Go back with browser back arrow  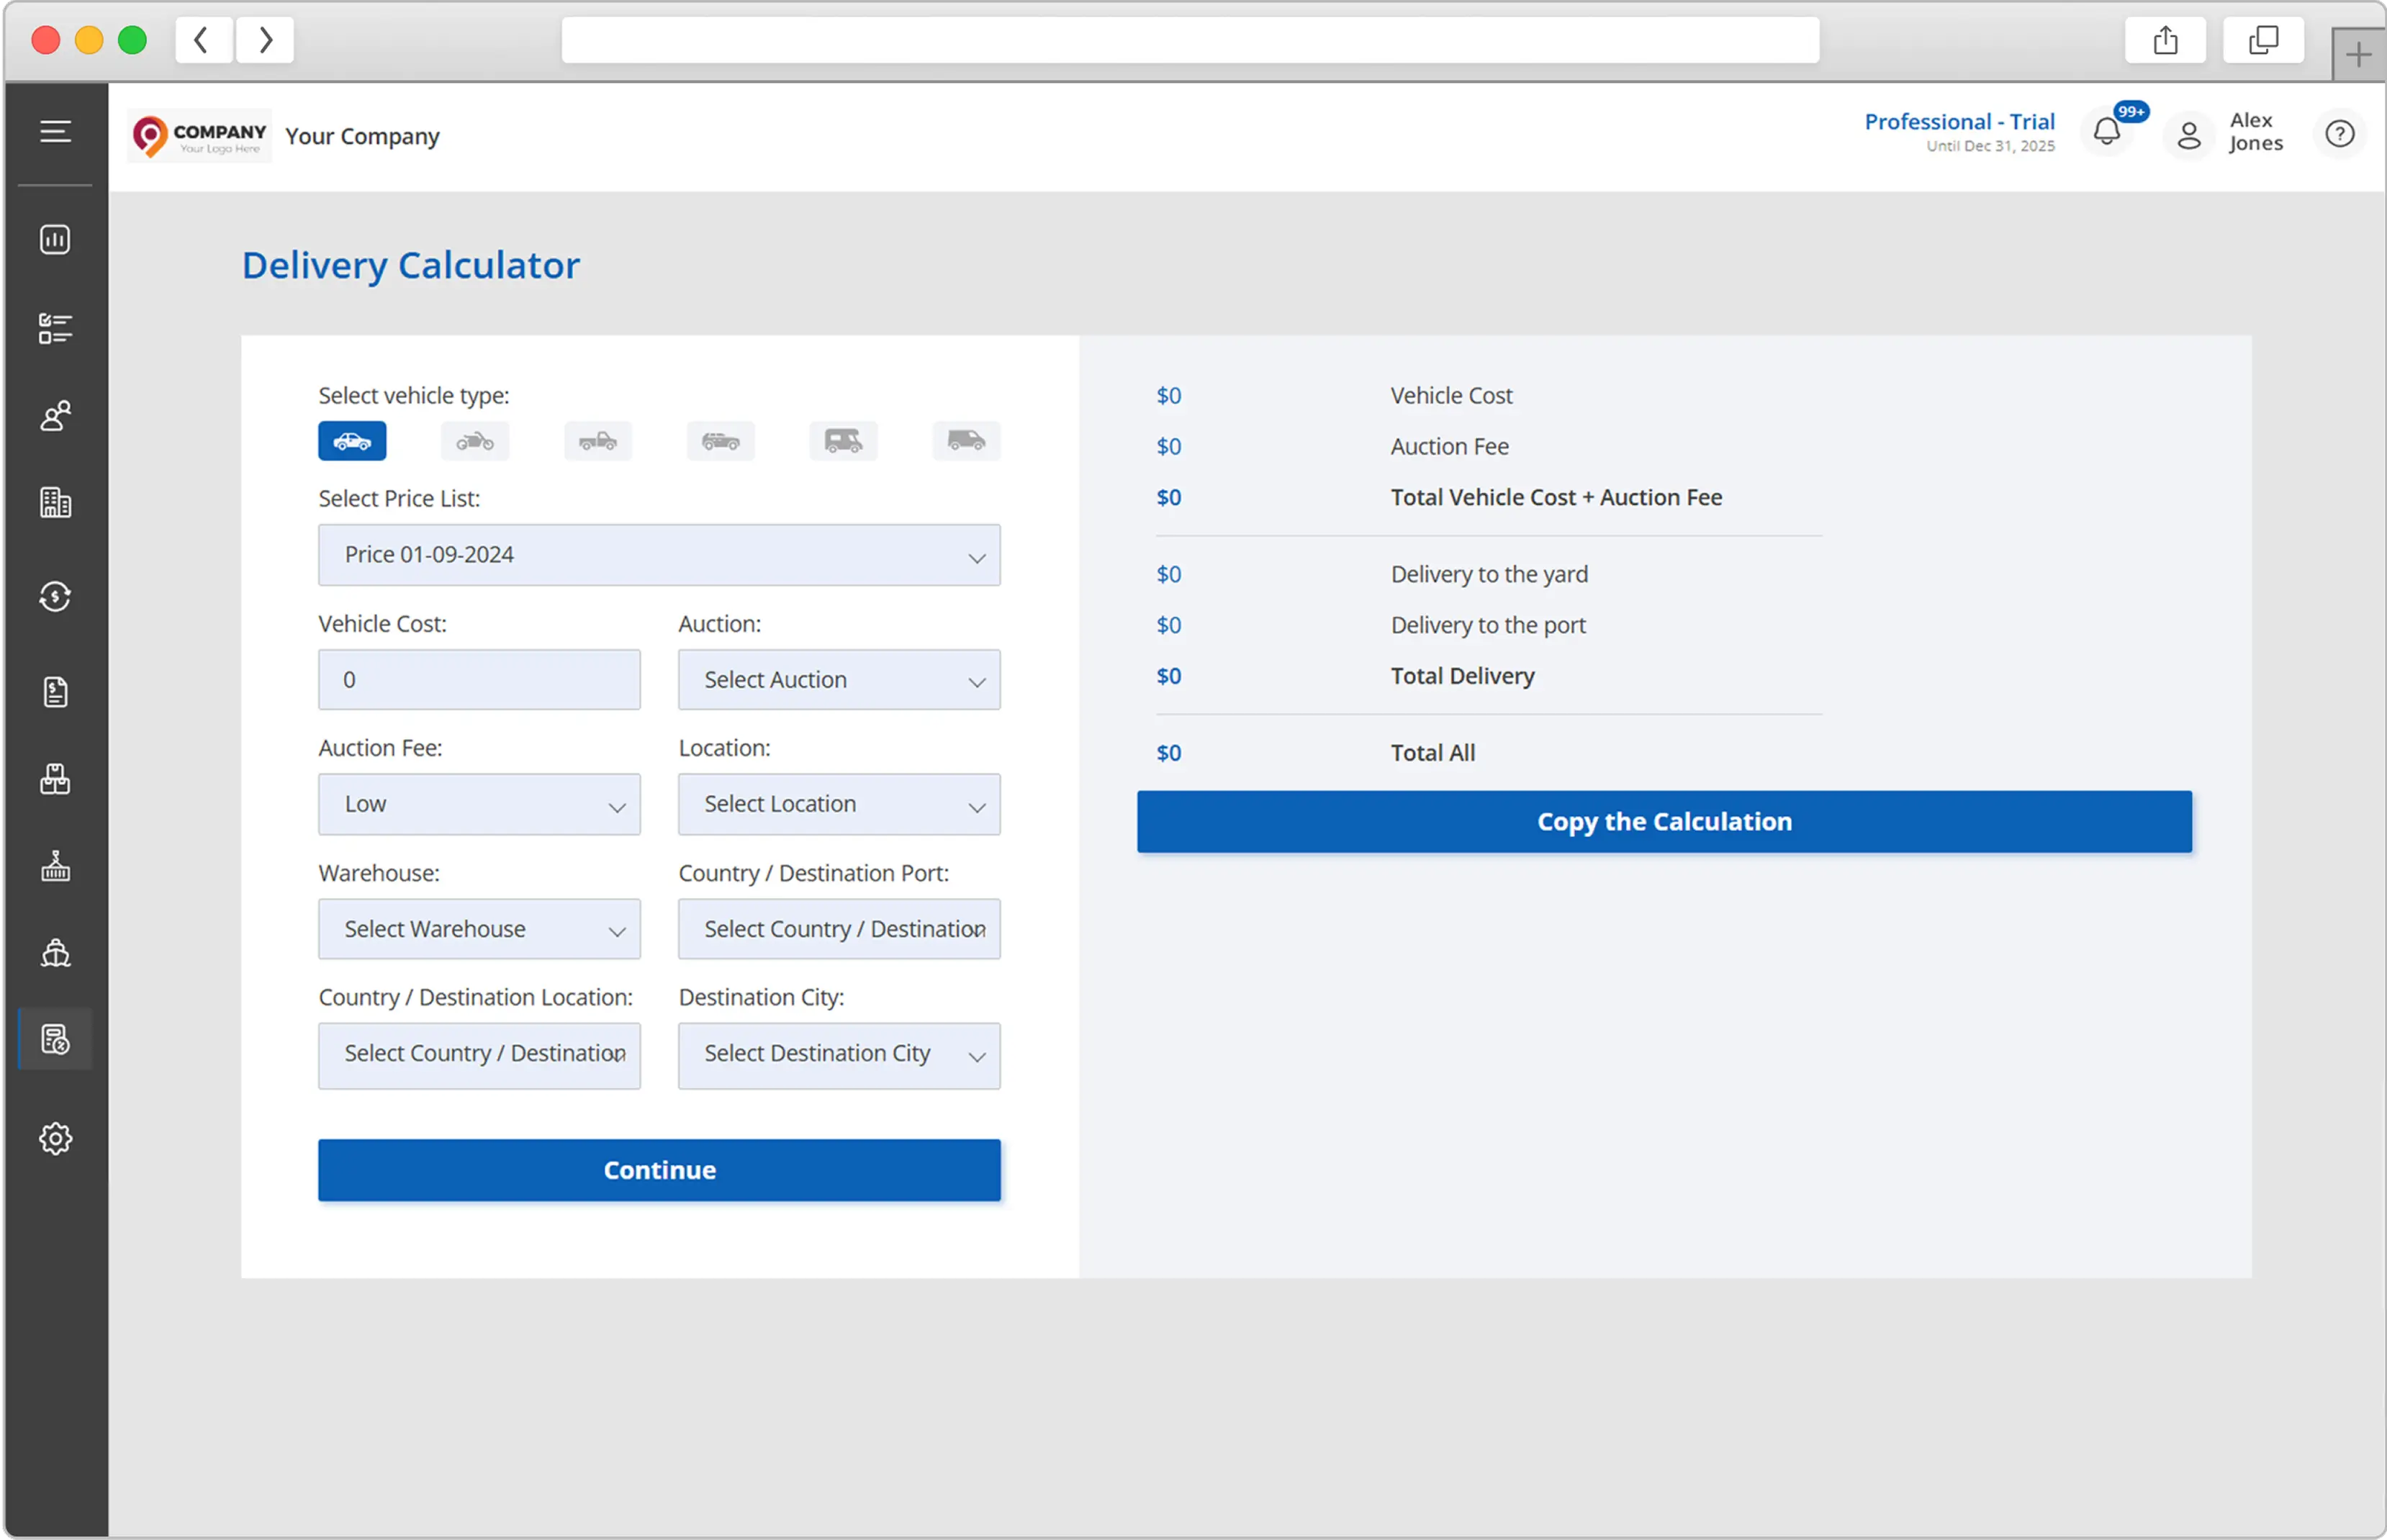point(202,40)
